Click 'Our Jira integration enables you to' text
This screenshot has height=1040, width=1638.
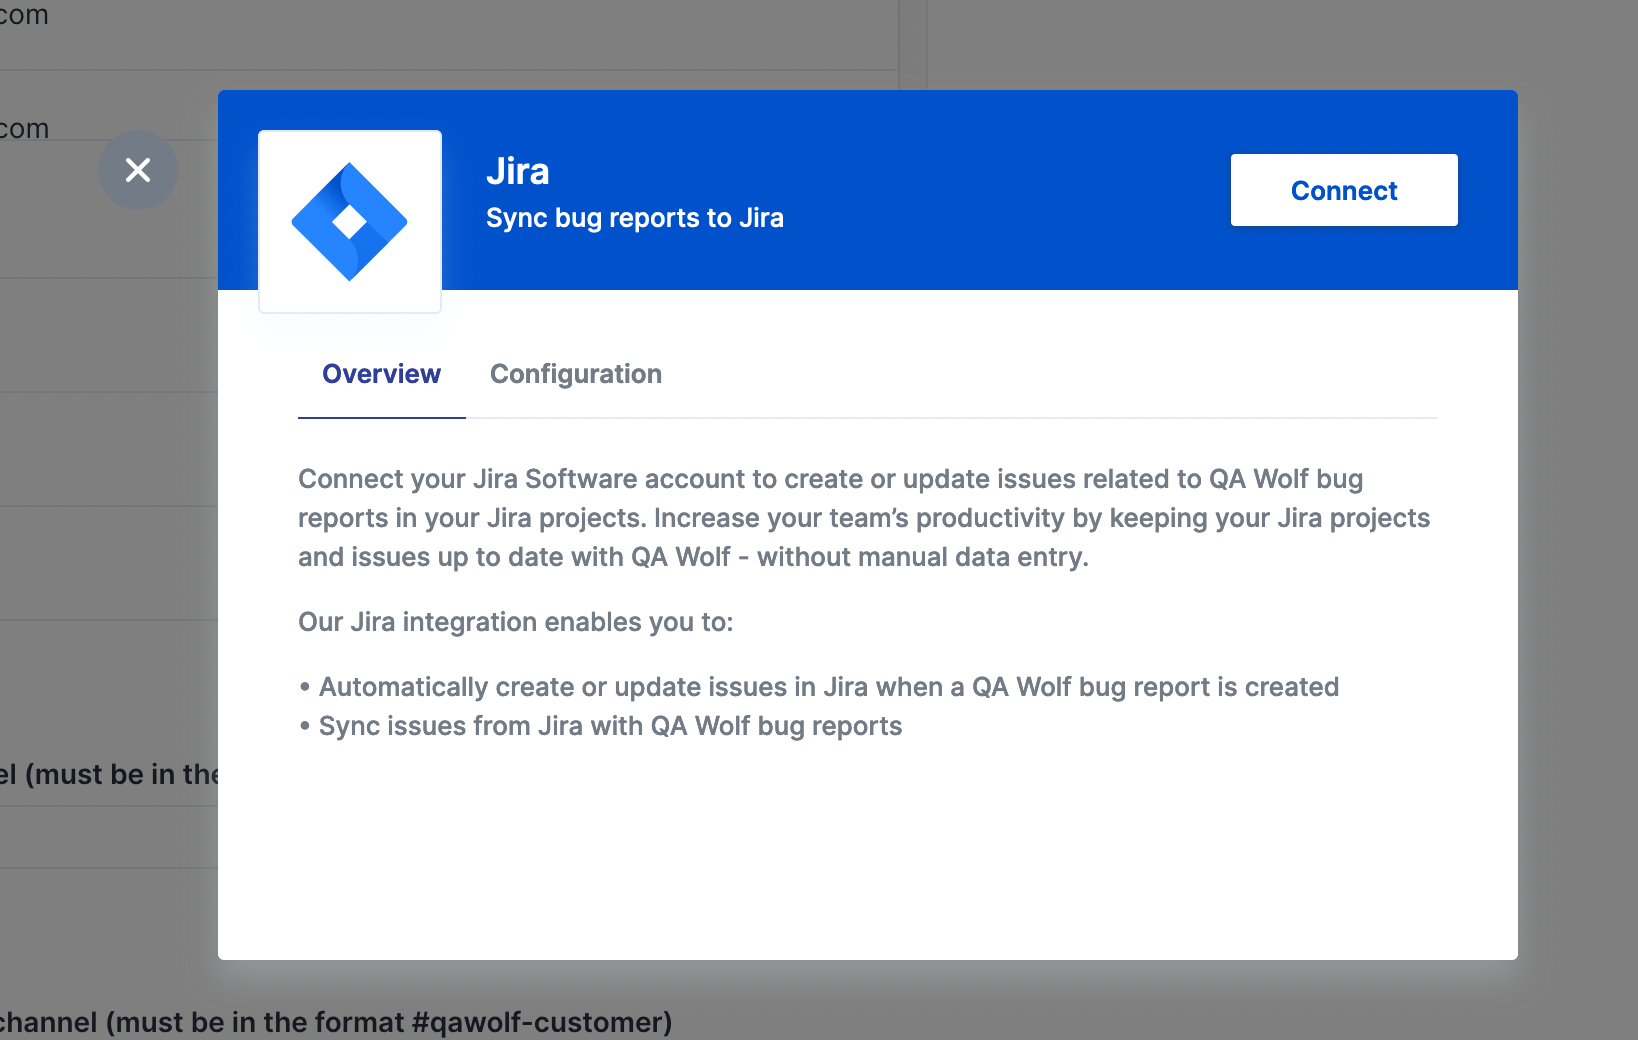point(516,622)
